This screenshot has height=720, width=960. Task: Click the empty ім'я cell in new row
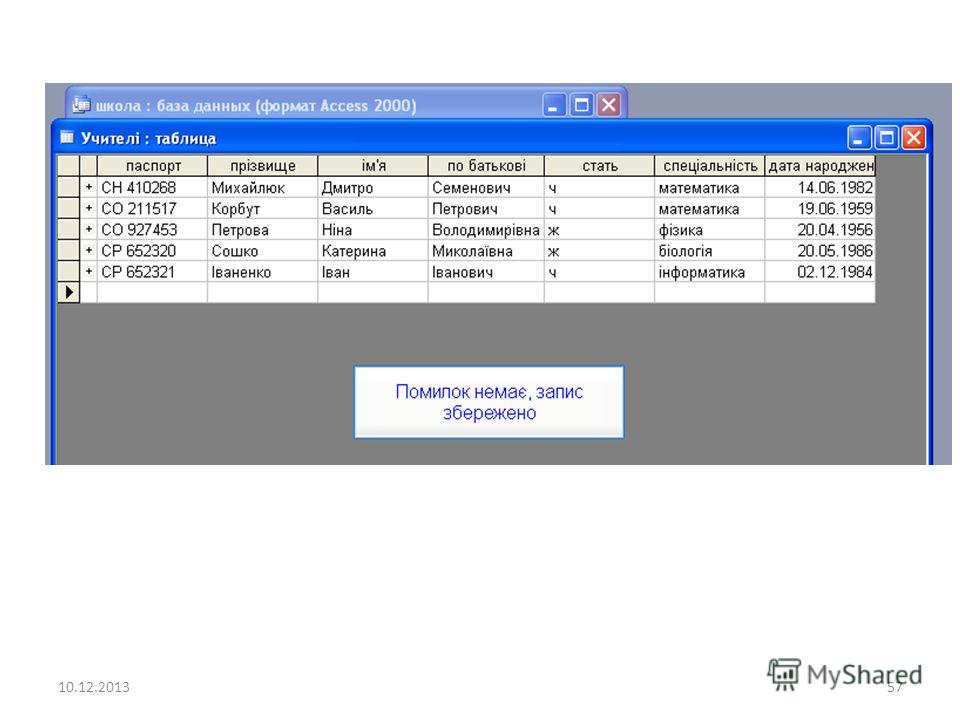[x=373, y=293]
